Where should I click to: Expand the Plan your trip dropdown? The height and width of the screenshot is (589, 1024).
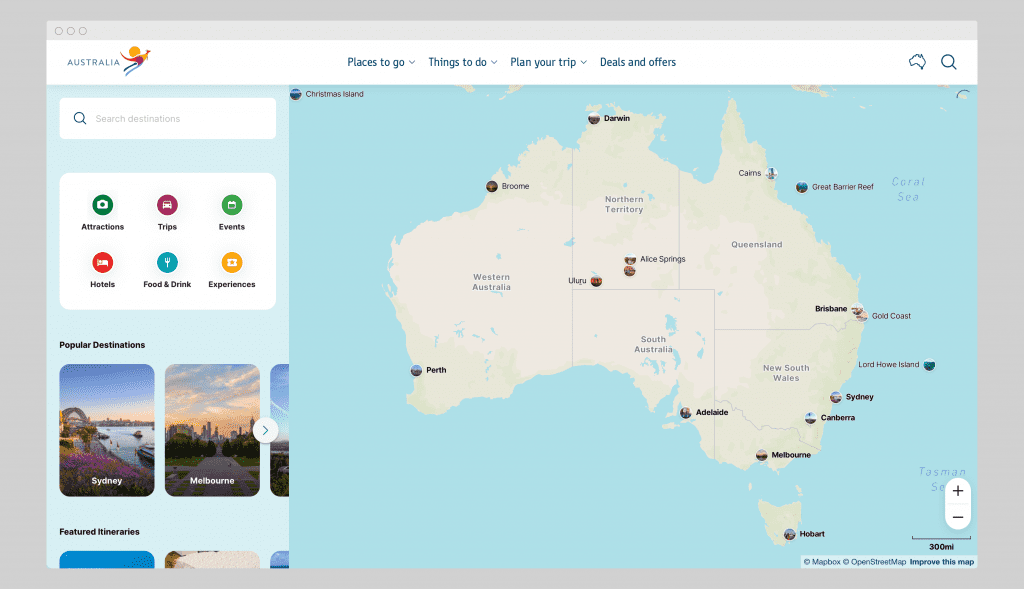click(x=548, y=62)
